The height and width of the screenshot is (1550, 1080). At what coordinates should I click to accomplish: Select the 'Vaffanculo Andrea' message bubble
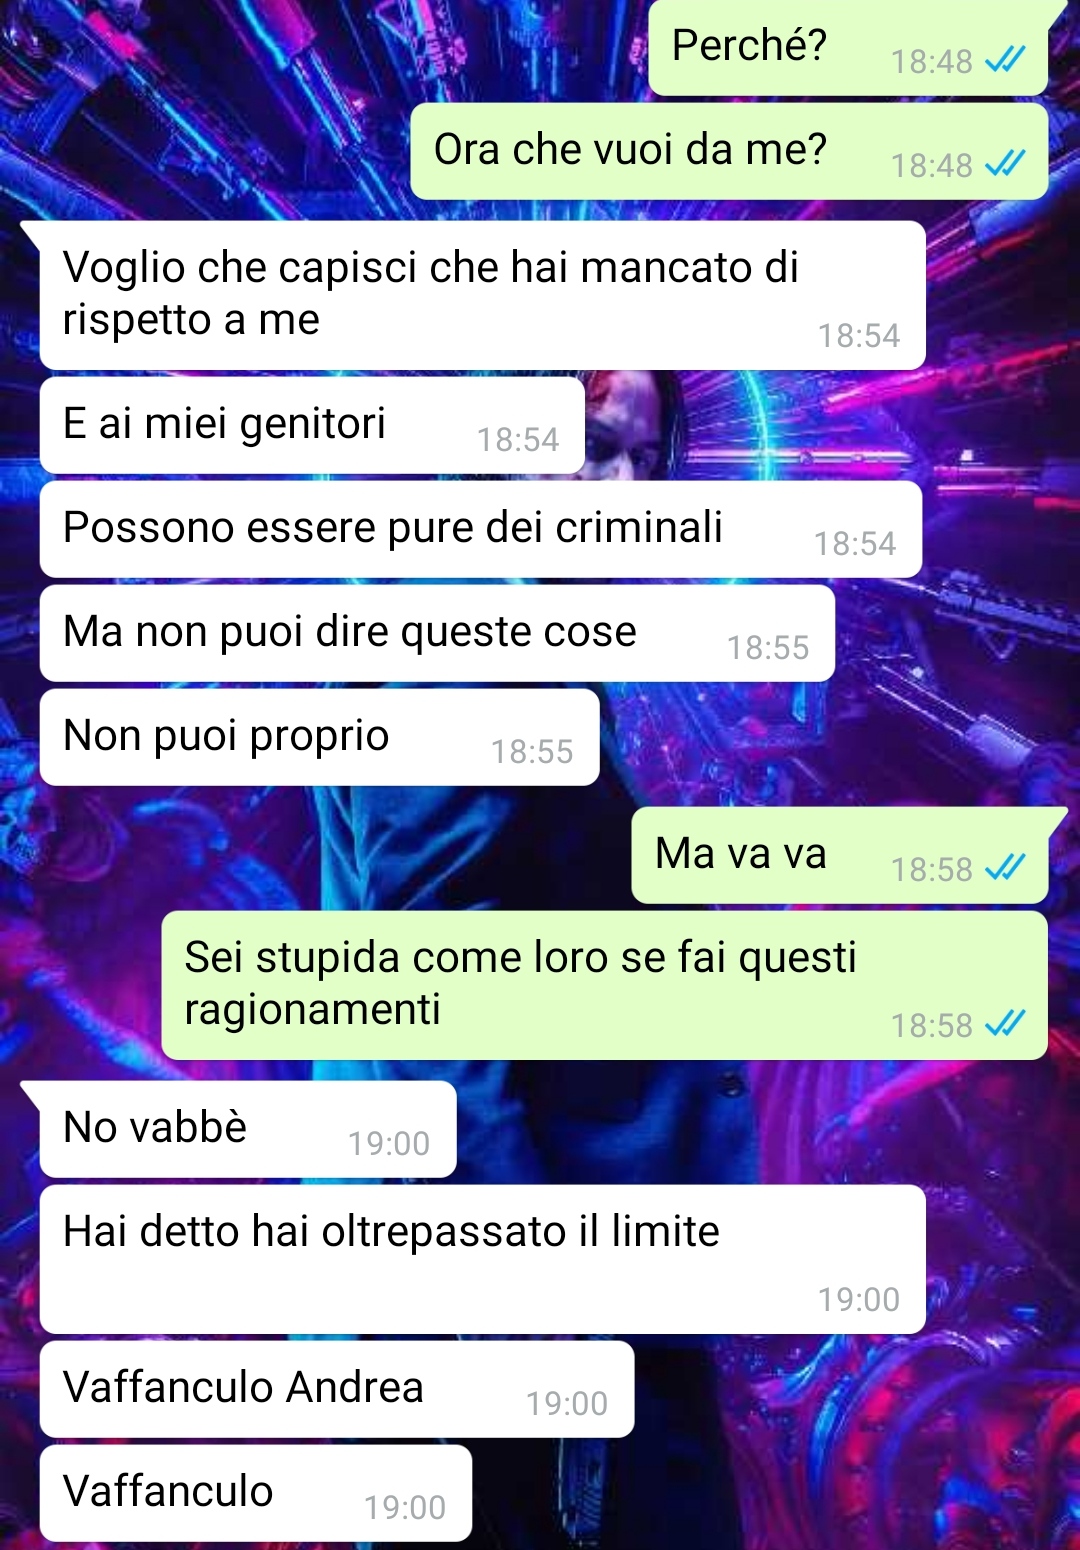pyautogui.click(x=337, y=1389)
